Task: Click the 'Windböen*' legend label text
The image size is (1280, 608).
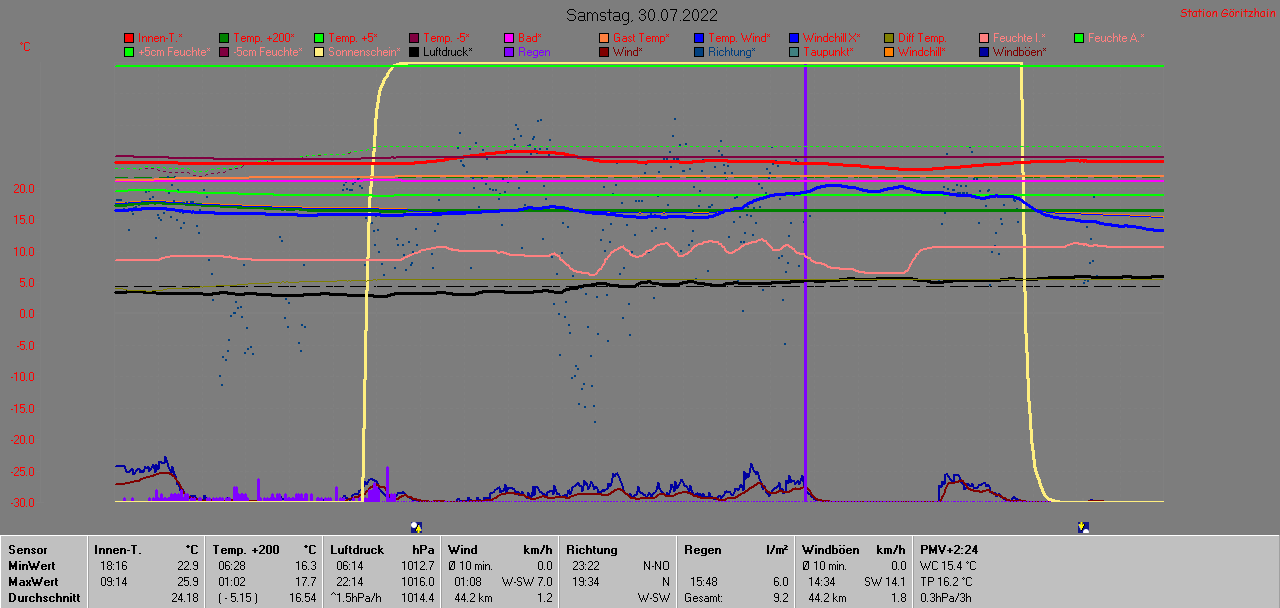Action: click(x=1020, y=52)
